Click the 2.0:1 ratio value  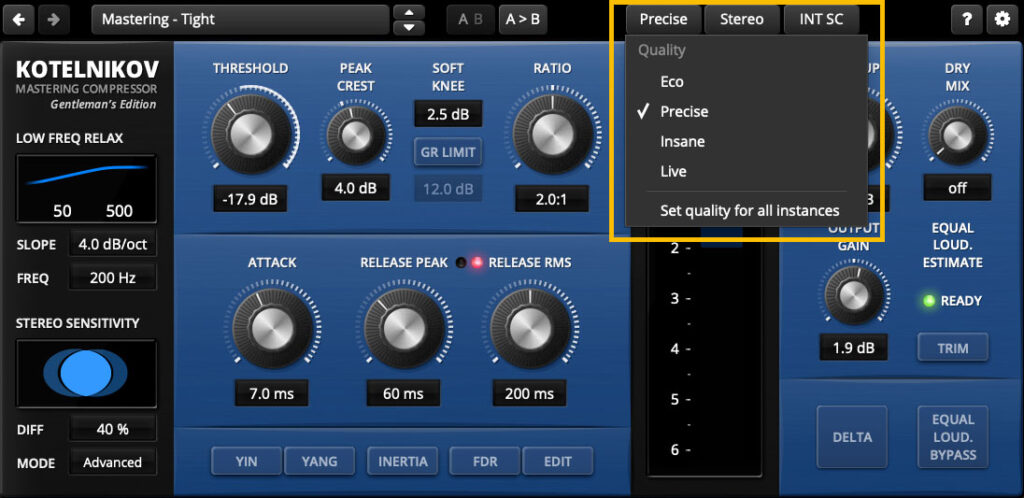point(552,198)
